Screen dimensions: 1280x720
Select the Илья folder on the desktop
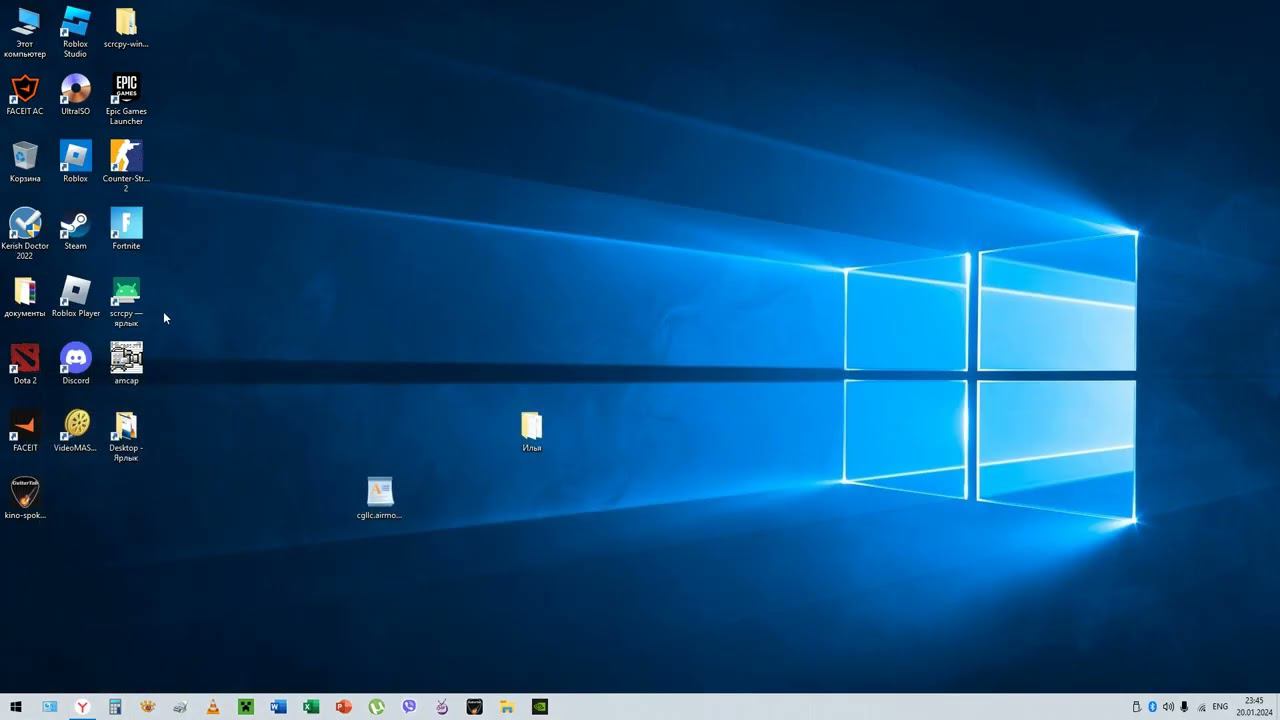tap(531, 431)
